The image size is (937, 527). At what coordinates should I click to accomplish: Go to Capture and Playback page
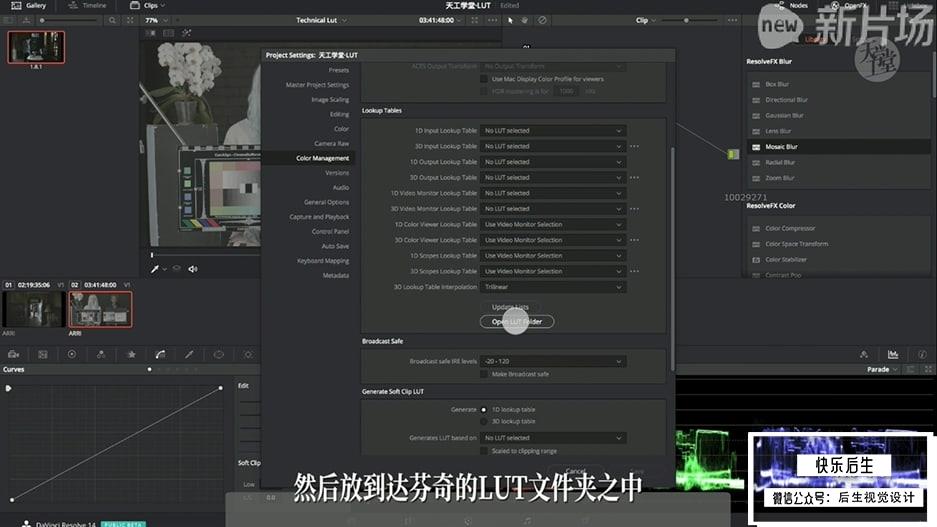click(319, 217)
